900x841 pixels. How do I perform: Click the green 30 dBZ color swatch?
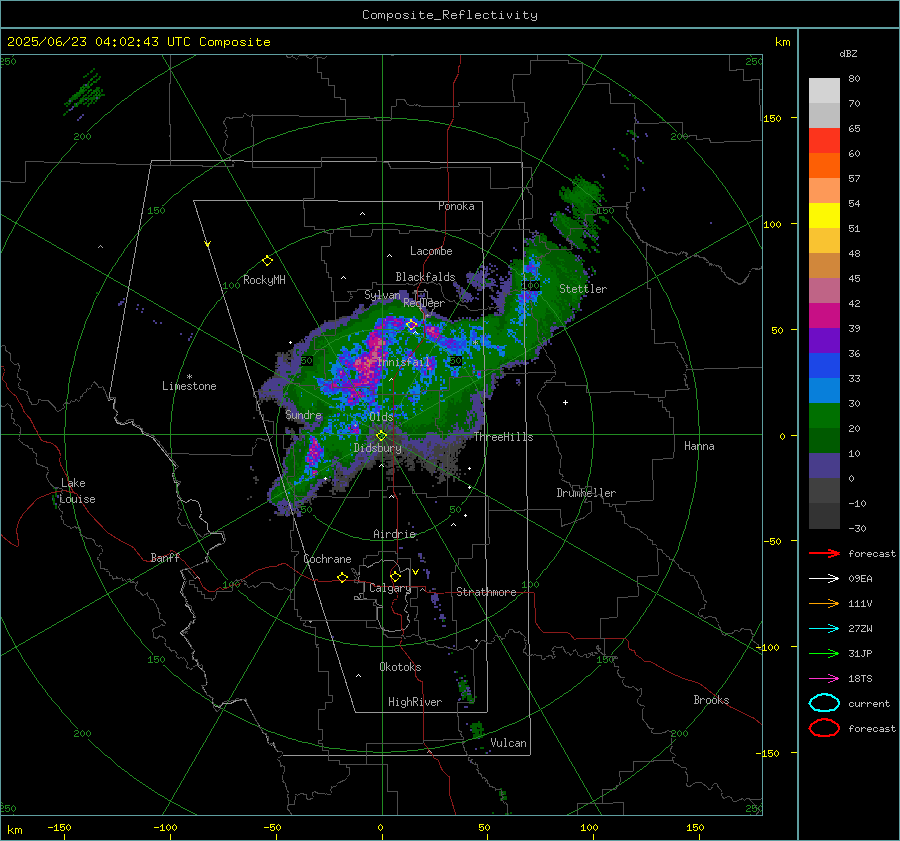pos(824,416)
